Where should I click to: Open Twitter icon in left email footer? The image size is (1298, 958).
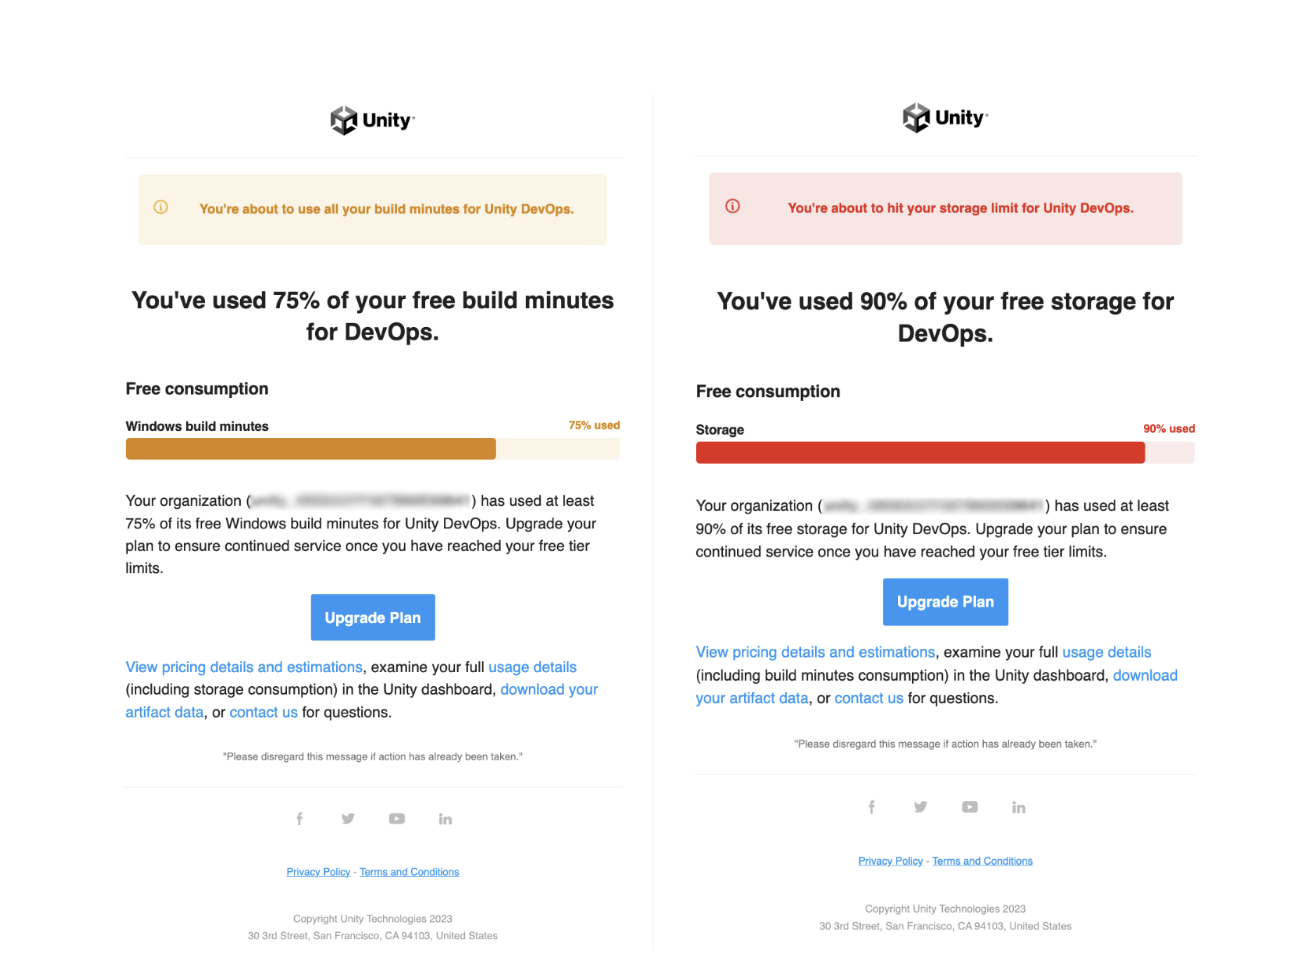click(348, 819)
